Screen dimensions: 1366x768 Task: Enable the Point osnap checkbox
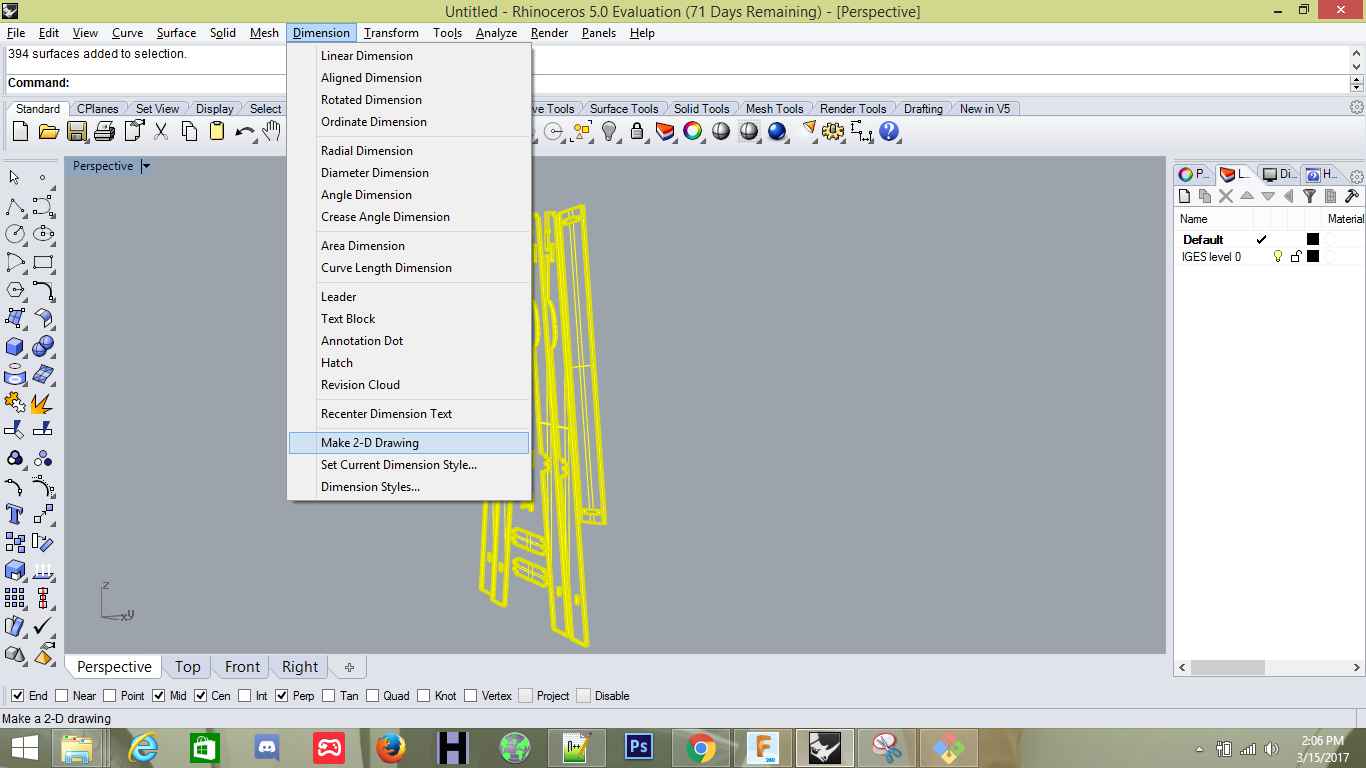[x=110, y=696]
